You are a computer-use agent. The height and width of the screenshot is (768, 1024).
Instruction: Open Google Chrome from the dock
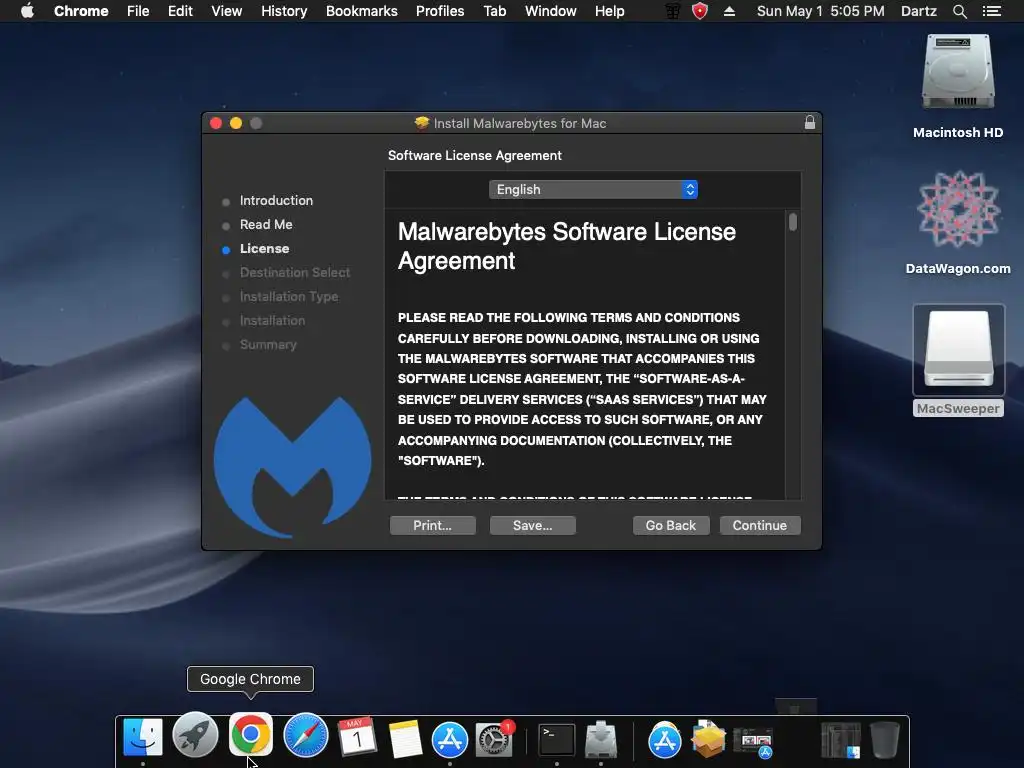coord(251,735)
